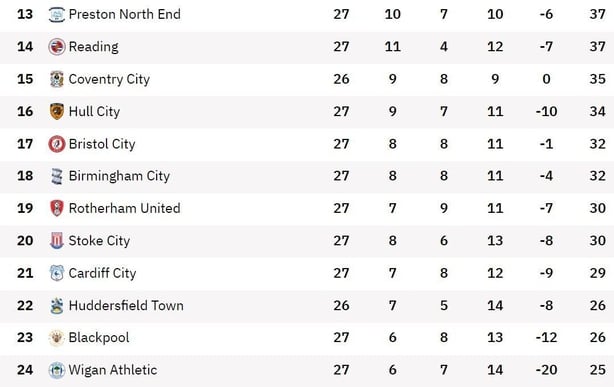Click position number 24 in table
Image resolution: width=614 pixels, height=387 pixels.
click(25, 370)
